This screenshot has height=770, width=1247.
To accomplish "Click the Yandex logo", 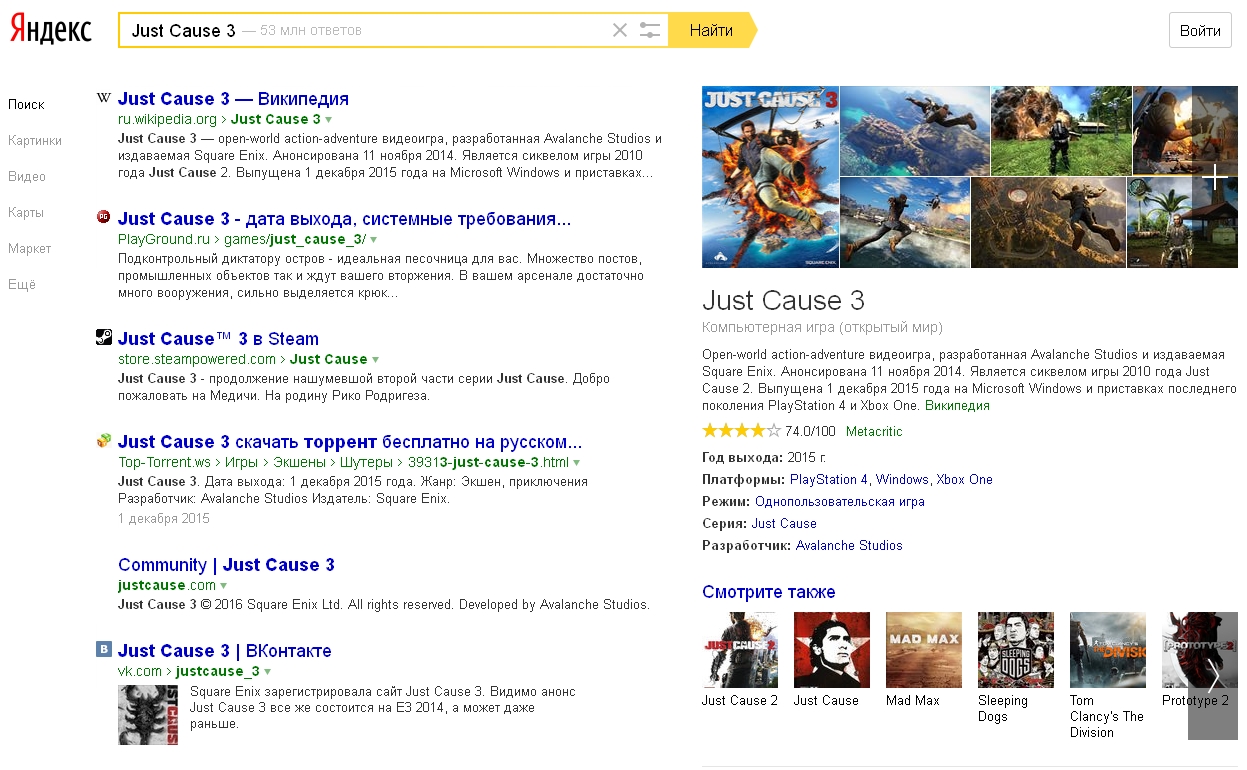I will pyautogui.click(x=51, y=30).
